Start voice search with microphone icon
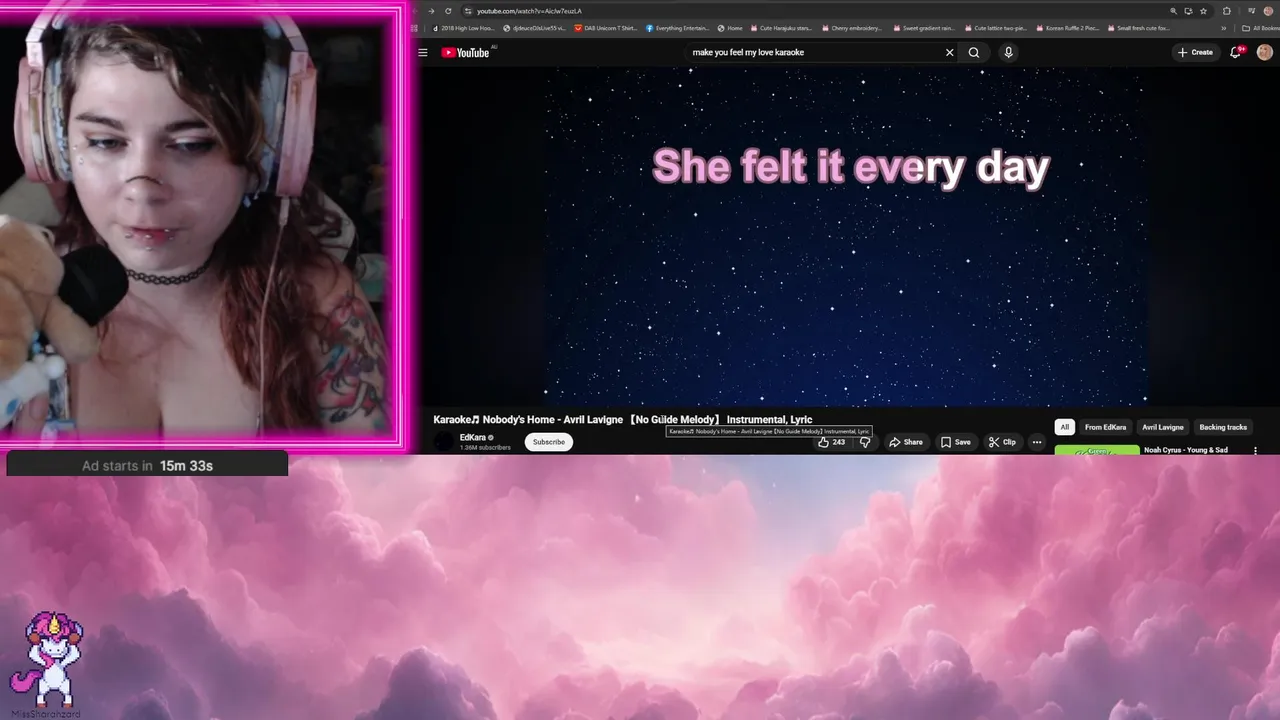This screenshot has width=1280, height=720. point(1008,52)
